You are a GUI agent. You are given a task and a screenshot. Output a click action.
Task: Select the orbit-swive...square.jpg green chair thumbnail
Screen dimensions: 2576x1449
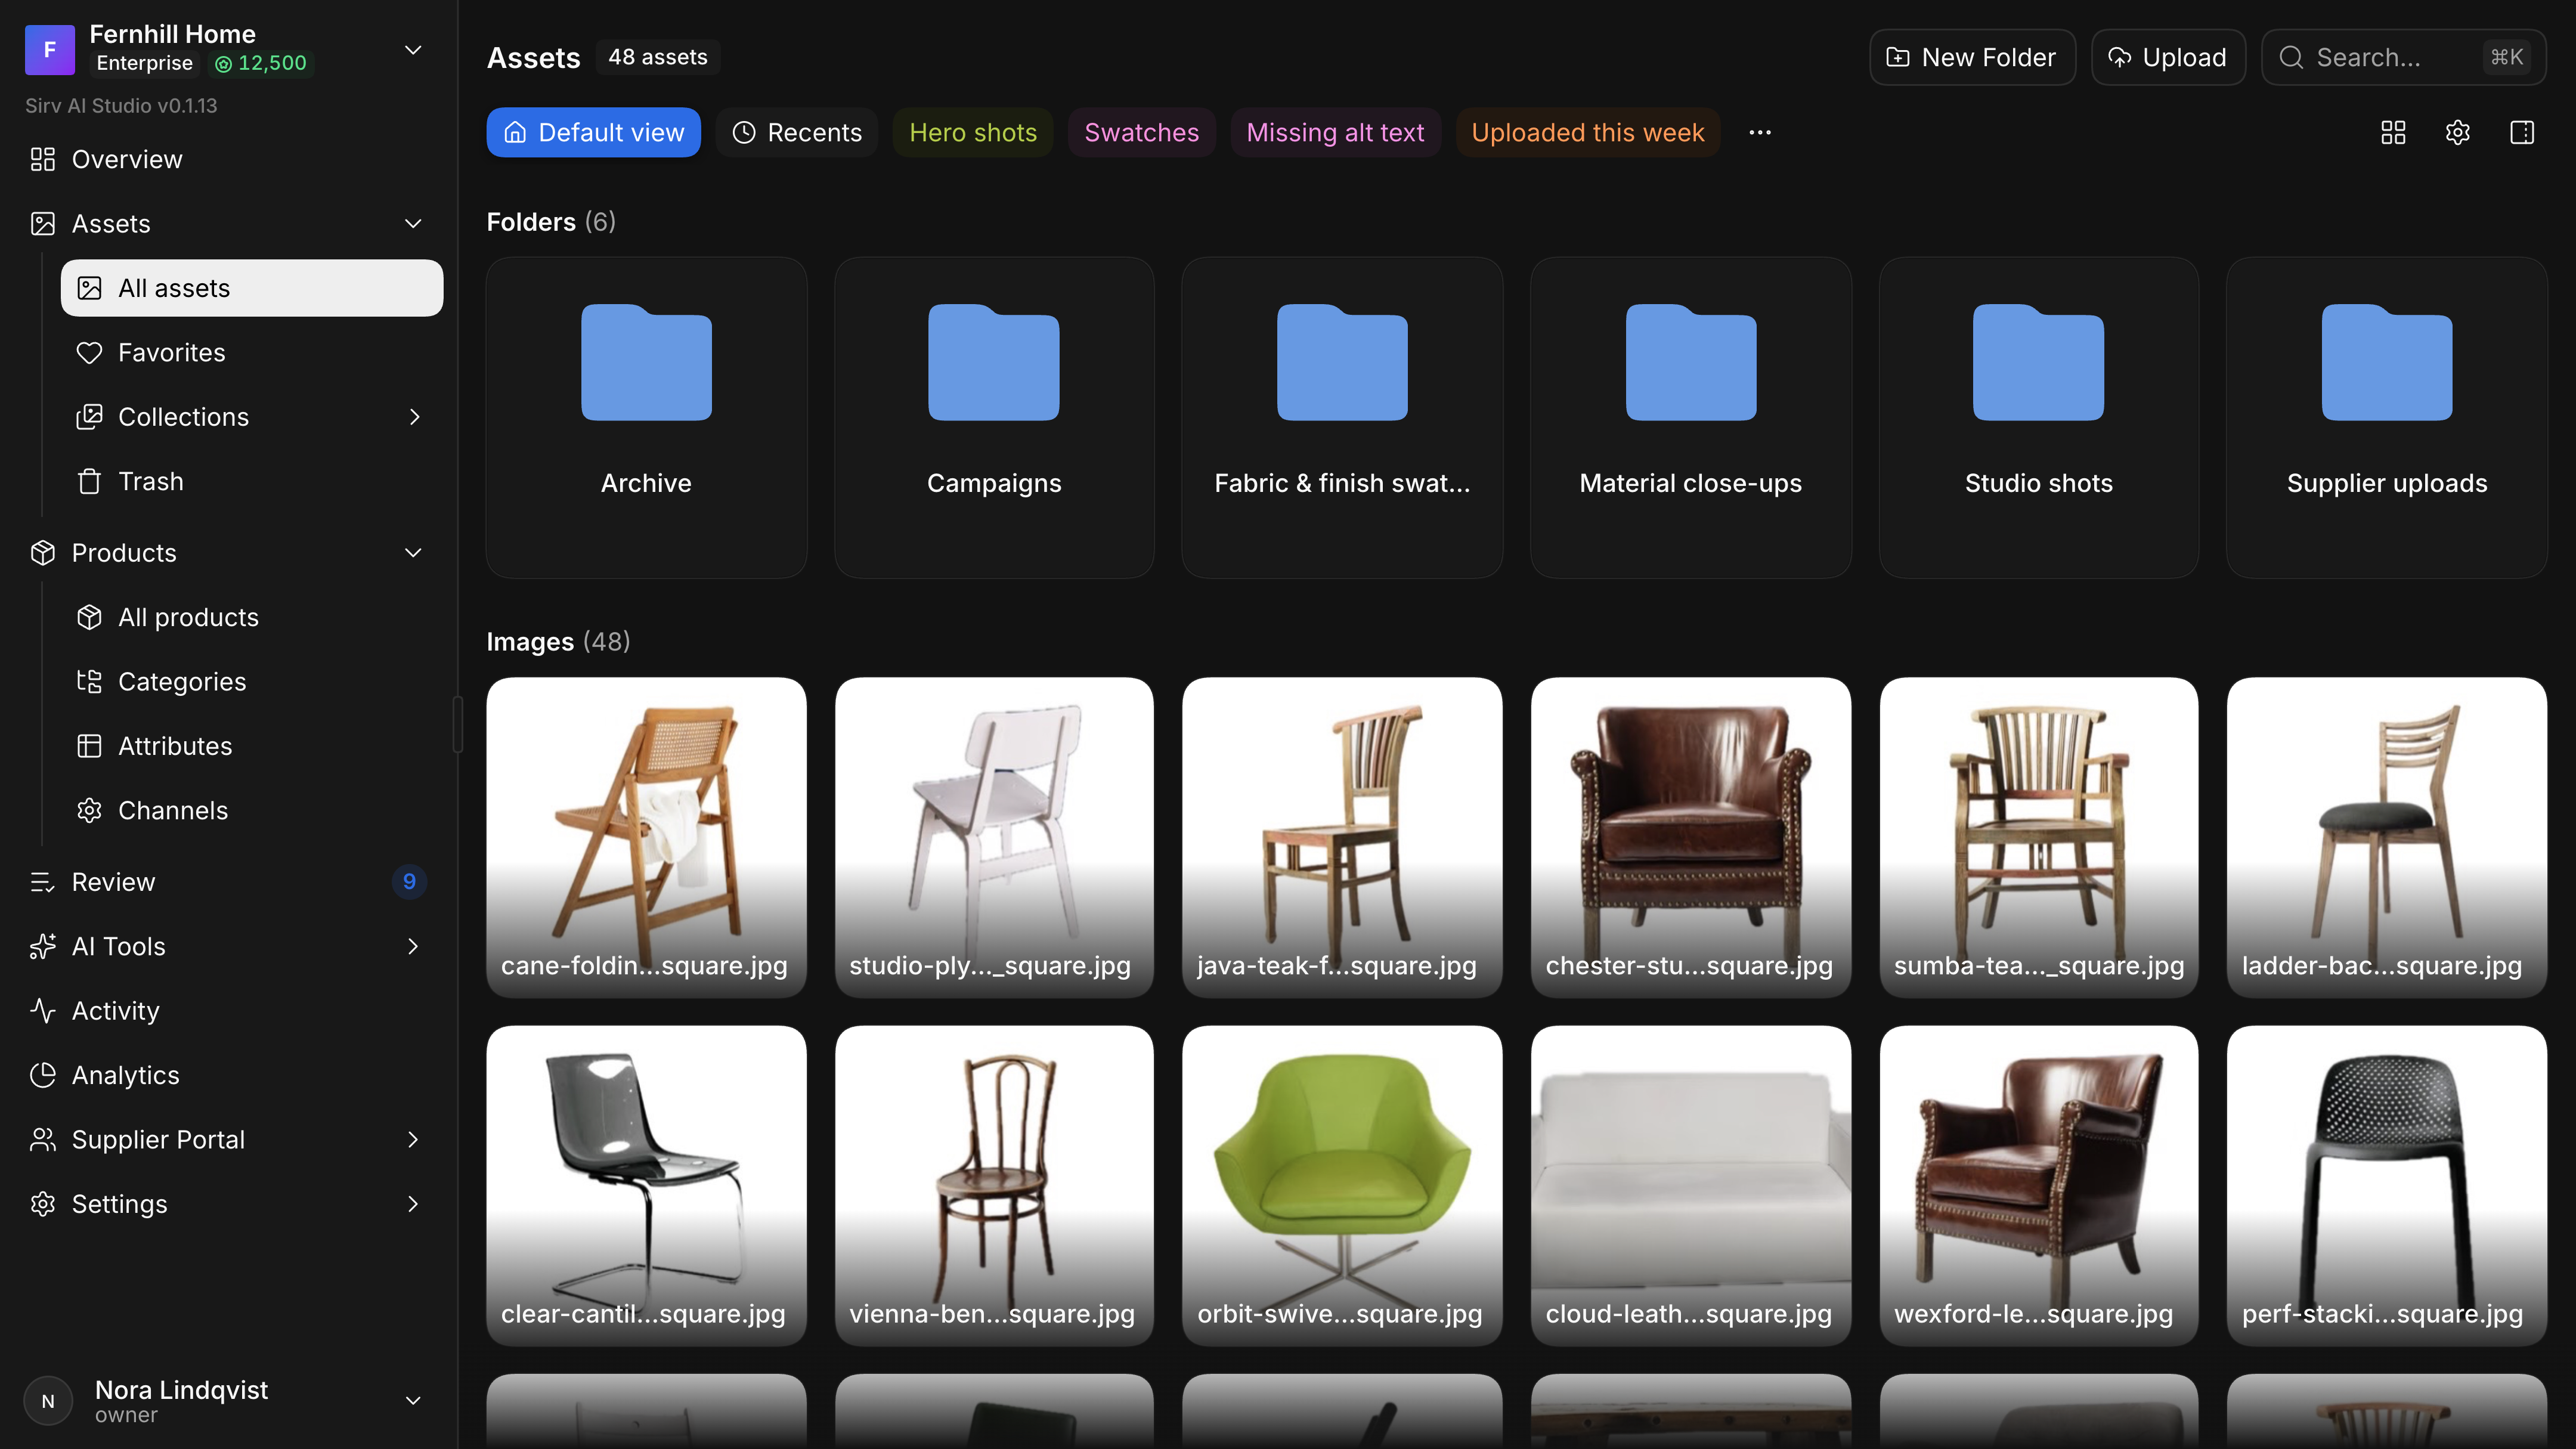click(1342, 1185)
